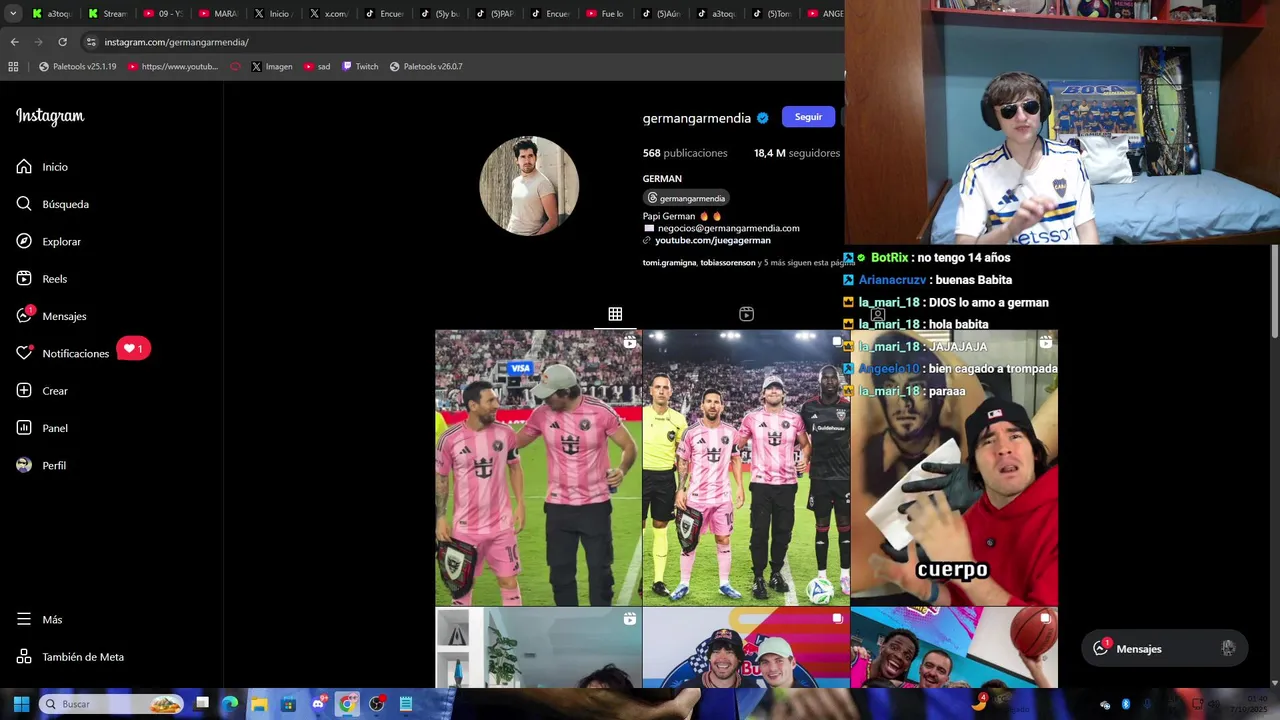This screenshot has width=1280, height=720.
Task: Open sad bookmark
Action: click(x=317, y=67)
